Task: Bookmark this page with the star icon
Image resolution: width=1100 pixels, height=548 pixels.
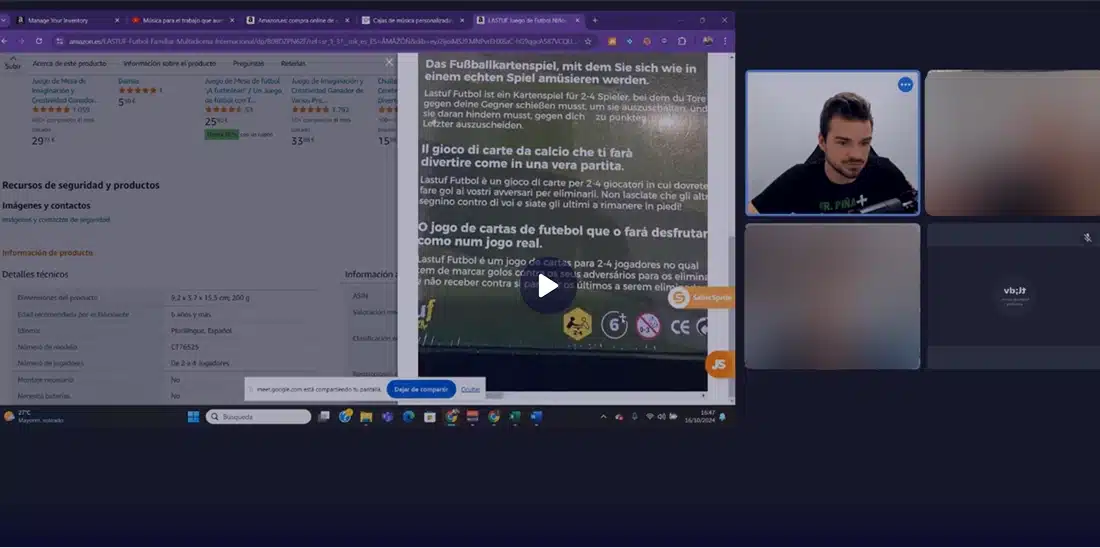Action: [x=588, y=41]
